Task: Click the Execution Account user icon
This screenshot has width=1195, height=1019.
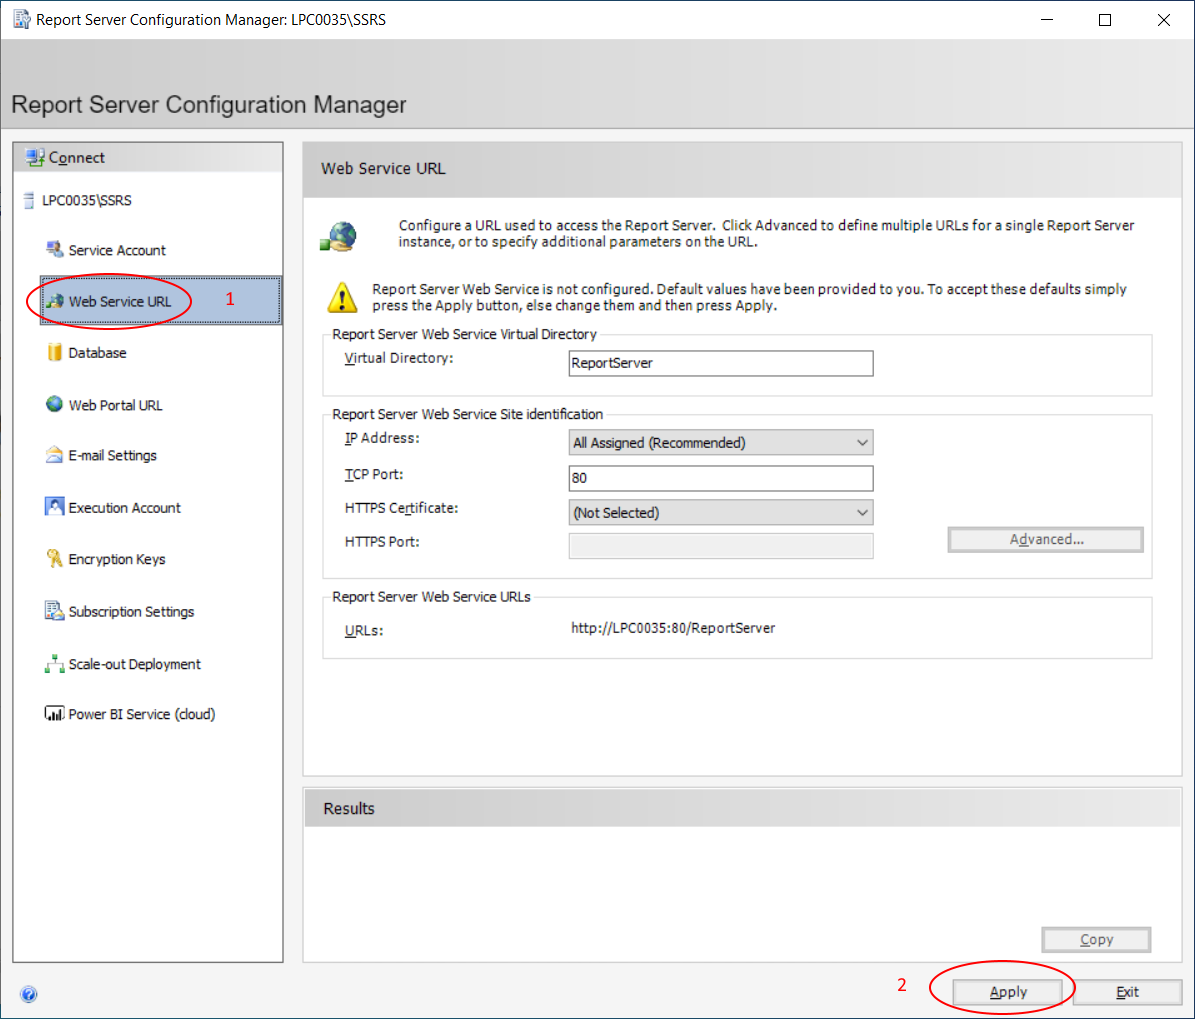Action: pyautogui.click(x=55, y=507)
